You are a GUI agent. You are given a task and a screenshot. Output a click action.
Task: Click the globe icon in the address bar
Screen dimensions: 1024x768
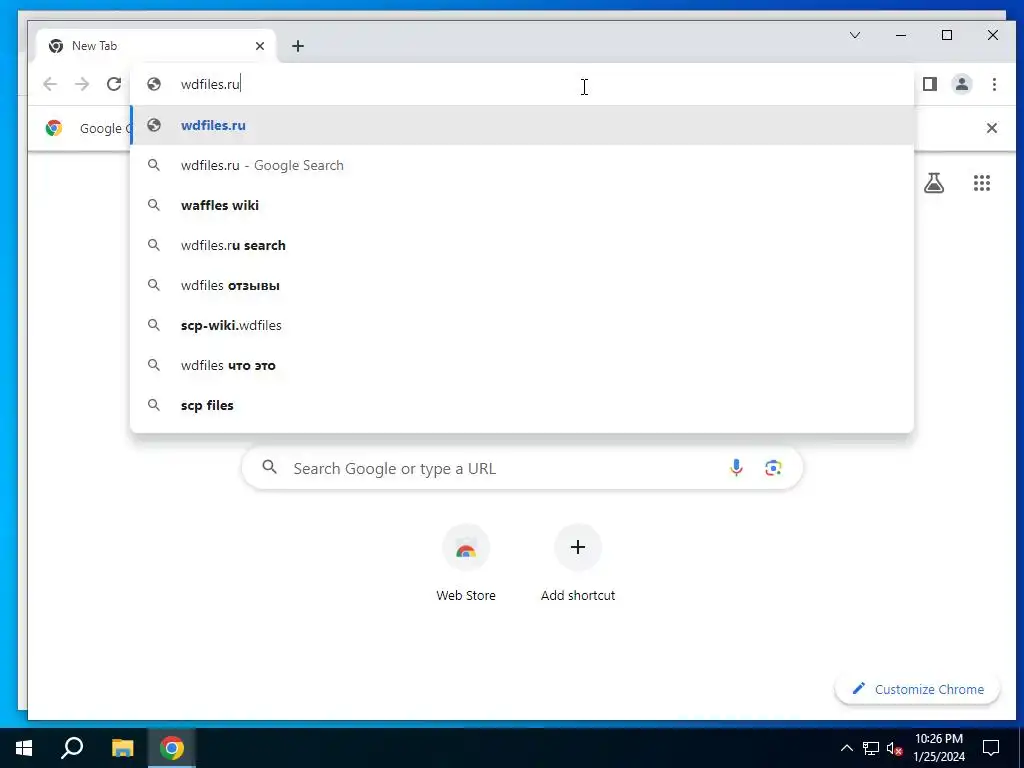tap(153, 84)
